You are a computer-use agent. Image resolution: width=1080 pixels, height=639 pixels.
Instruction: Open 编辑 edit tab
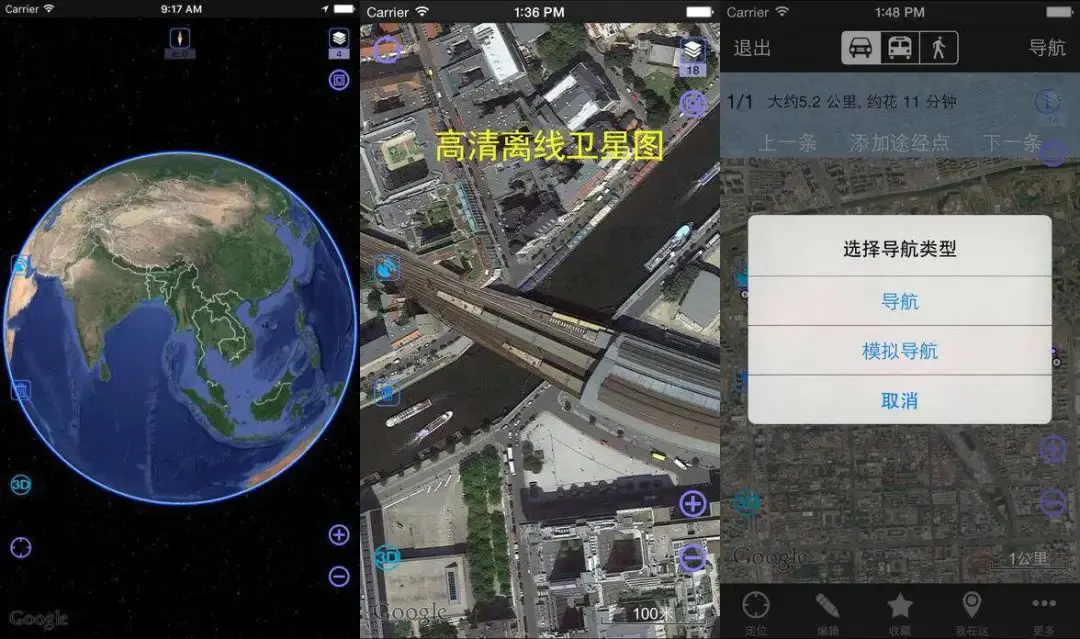pyautogui.click(x=827, y=613)
